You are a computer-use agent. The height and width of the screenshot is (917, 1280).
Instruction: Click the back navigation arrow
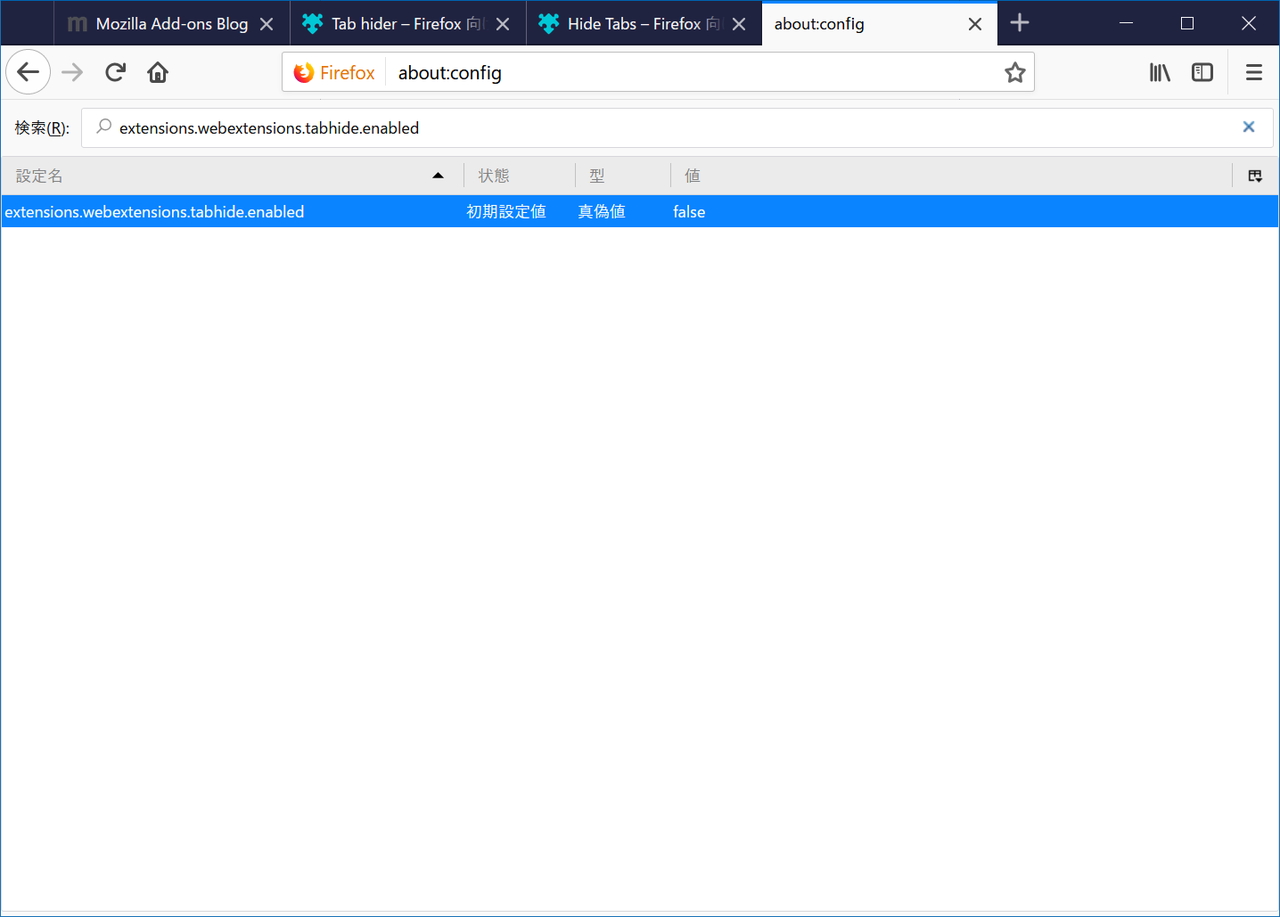coord(27,71)
